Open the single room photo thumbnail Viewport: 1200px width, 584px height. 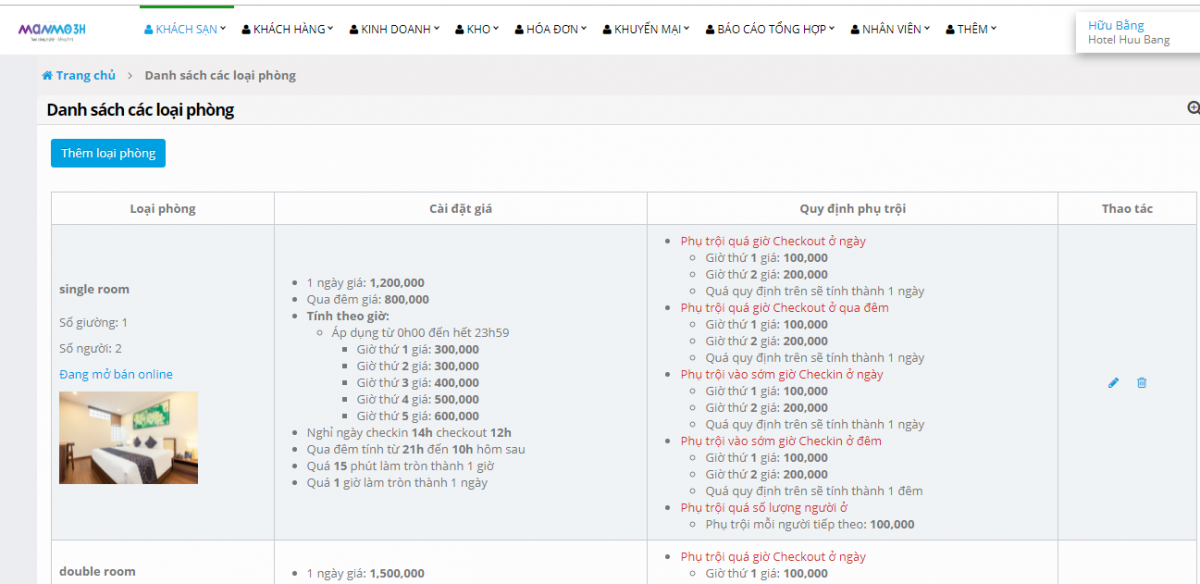(128, 437)
